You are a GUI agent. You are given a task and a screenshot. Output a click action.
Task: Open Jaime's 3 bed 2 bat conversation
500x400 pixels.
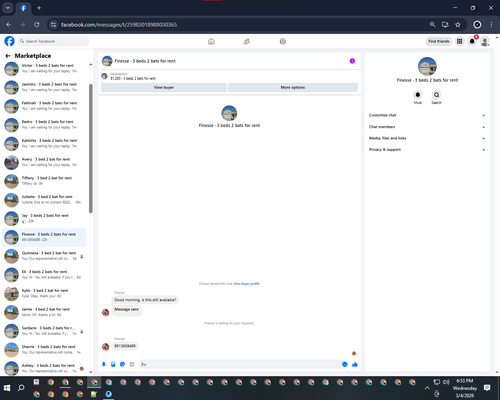(x=44, y=312)
